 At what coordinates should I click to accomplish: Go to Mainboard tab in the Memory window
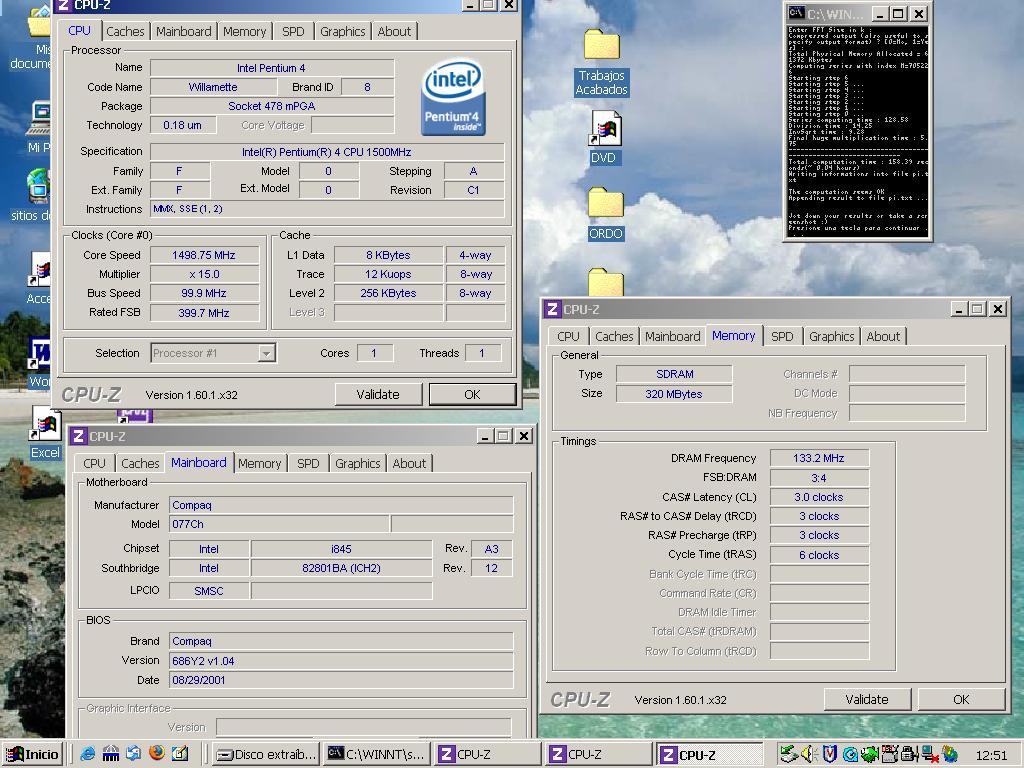click(x=673, y=336)
